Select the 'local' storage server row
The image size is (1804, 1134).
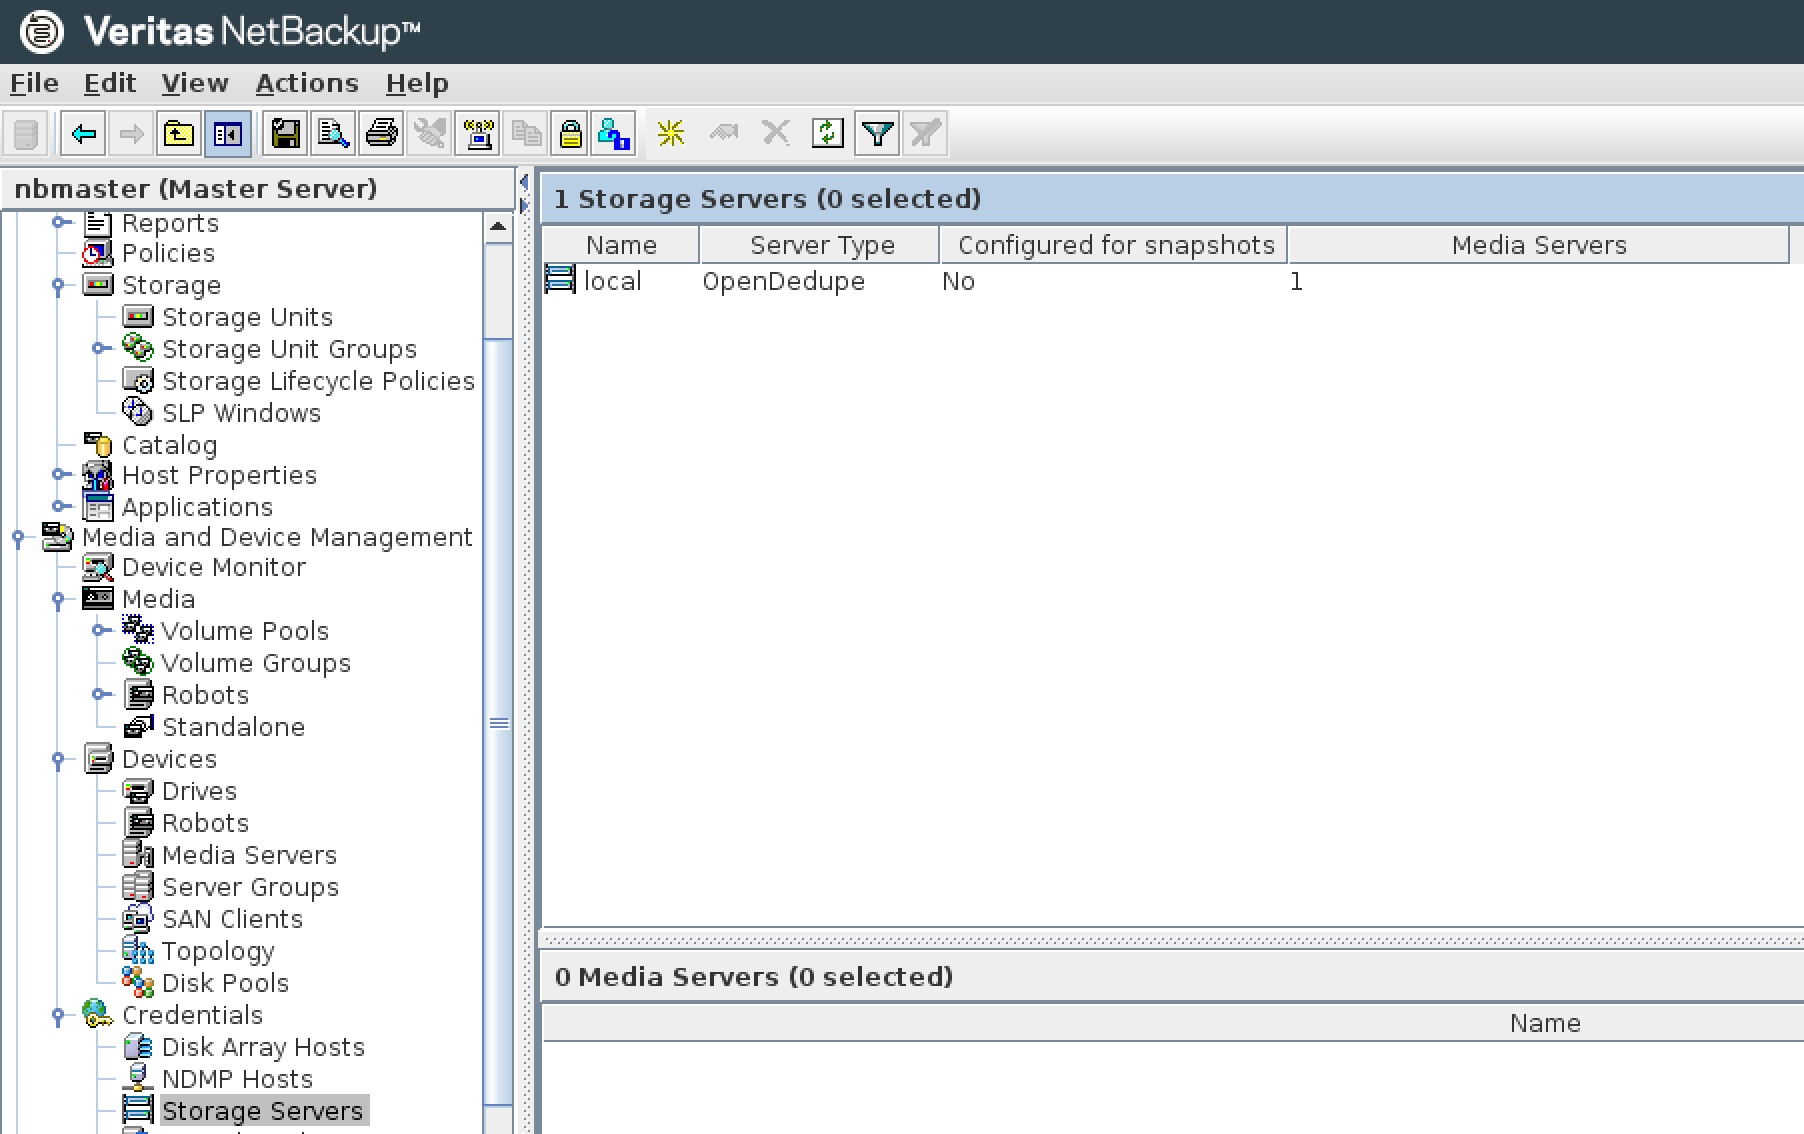coord(1172,281)
